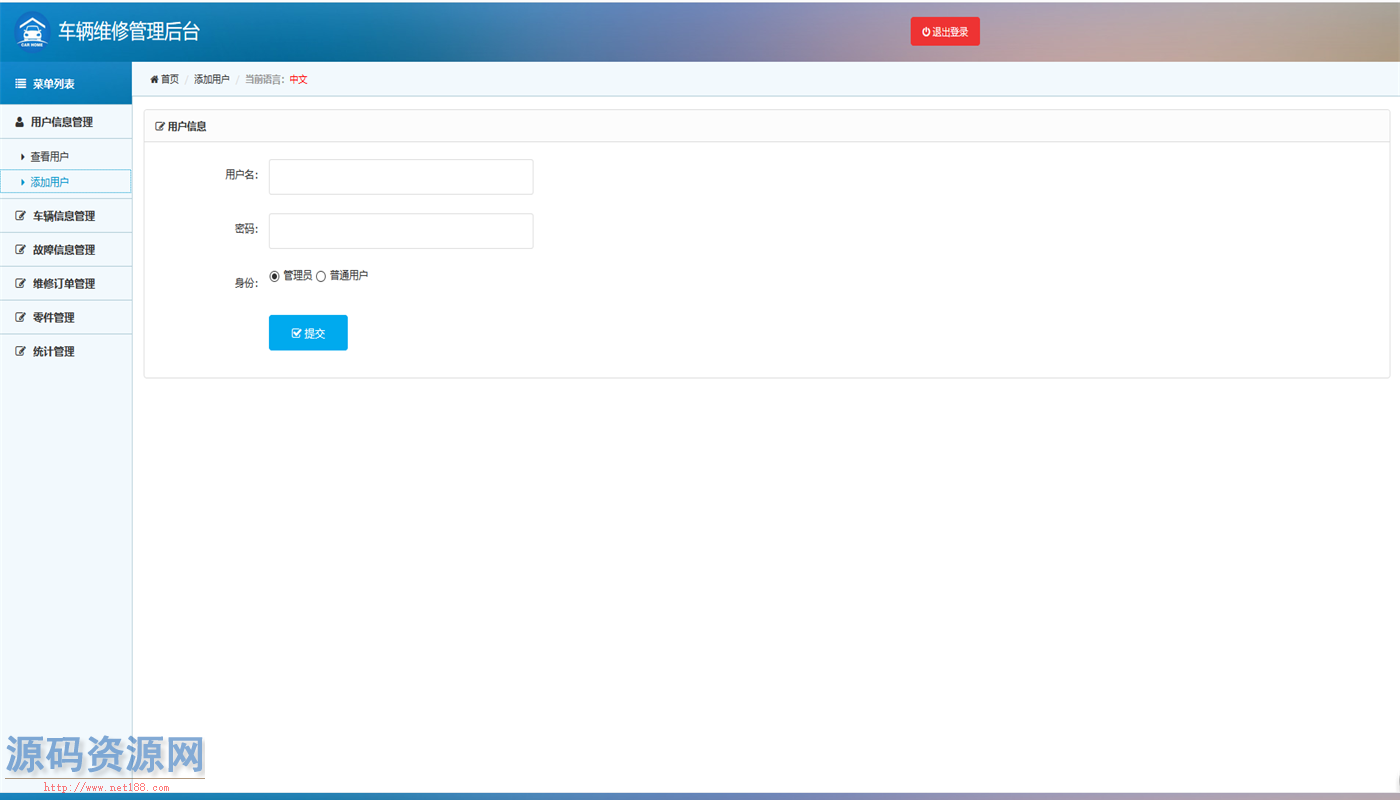Expand the 零件管理 menu
This screenshot has height=800, width=1400.
(66, 318)
